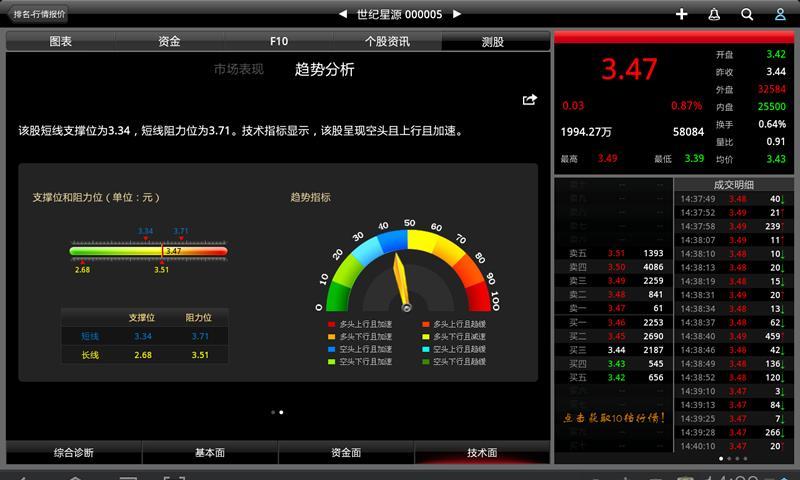This screenshot has height=480, width=800.
Task: Click the 买三 3.44 order row
Action: [x=616, y=350]
